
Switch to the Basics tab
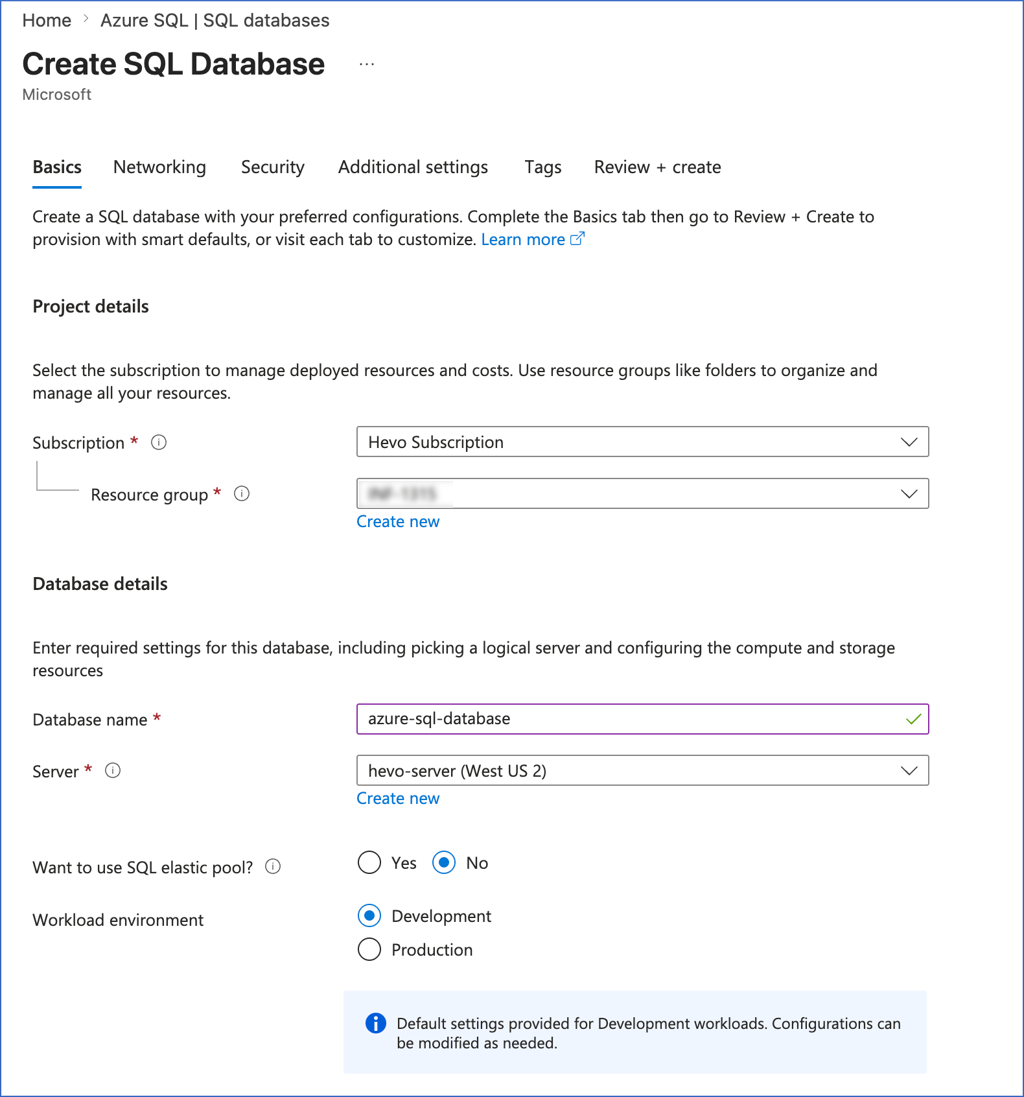[57, 167]
